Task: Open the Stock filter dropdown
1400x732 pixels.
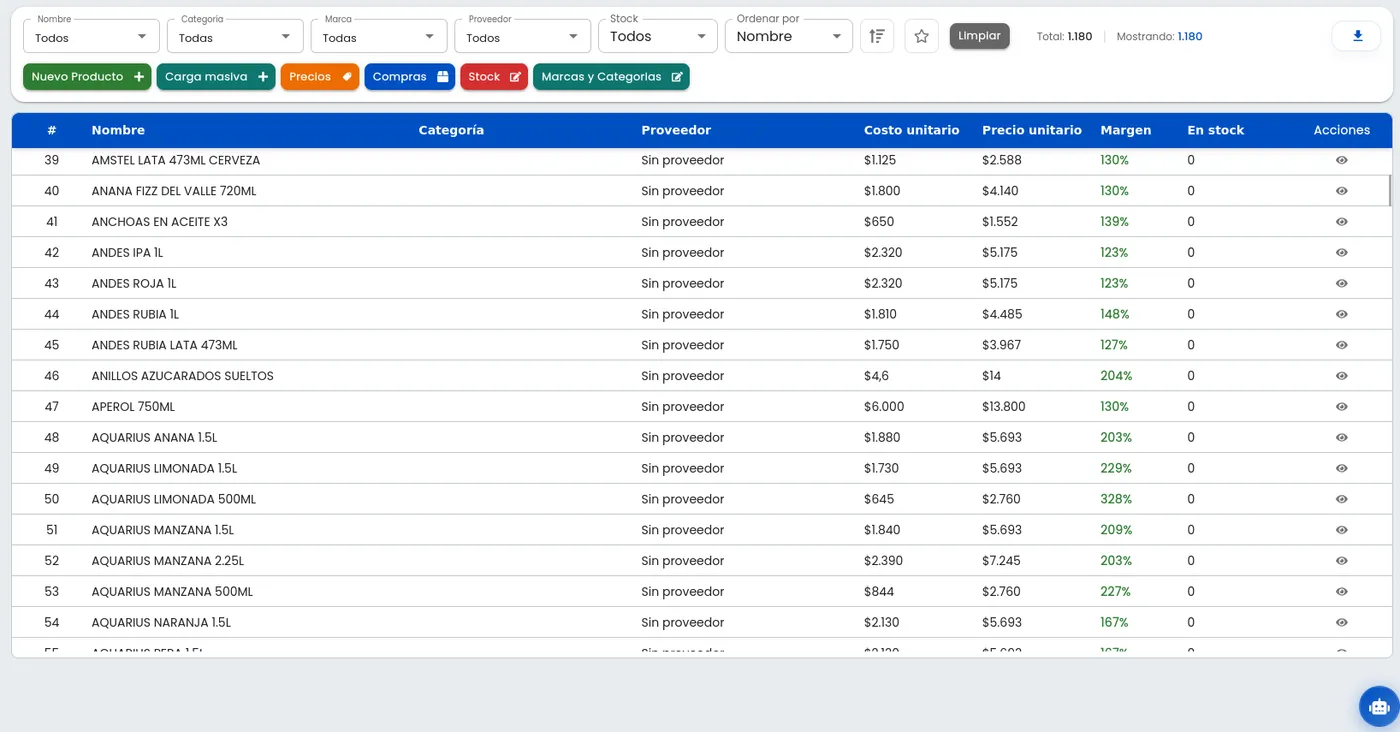Action: (x=657, y=37)
